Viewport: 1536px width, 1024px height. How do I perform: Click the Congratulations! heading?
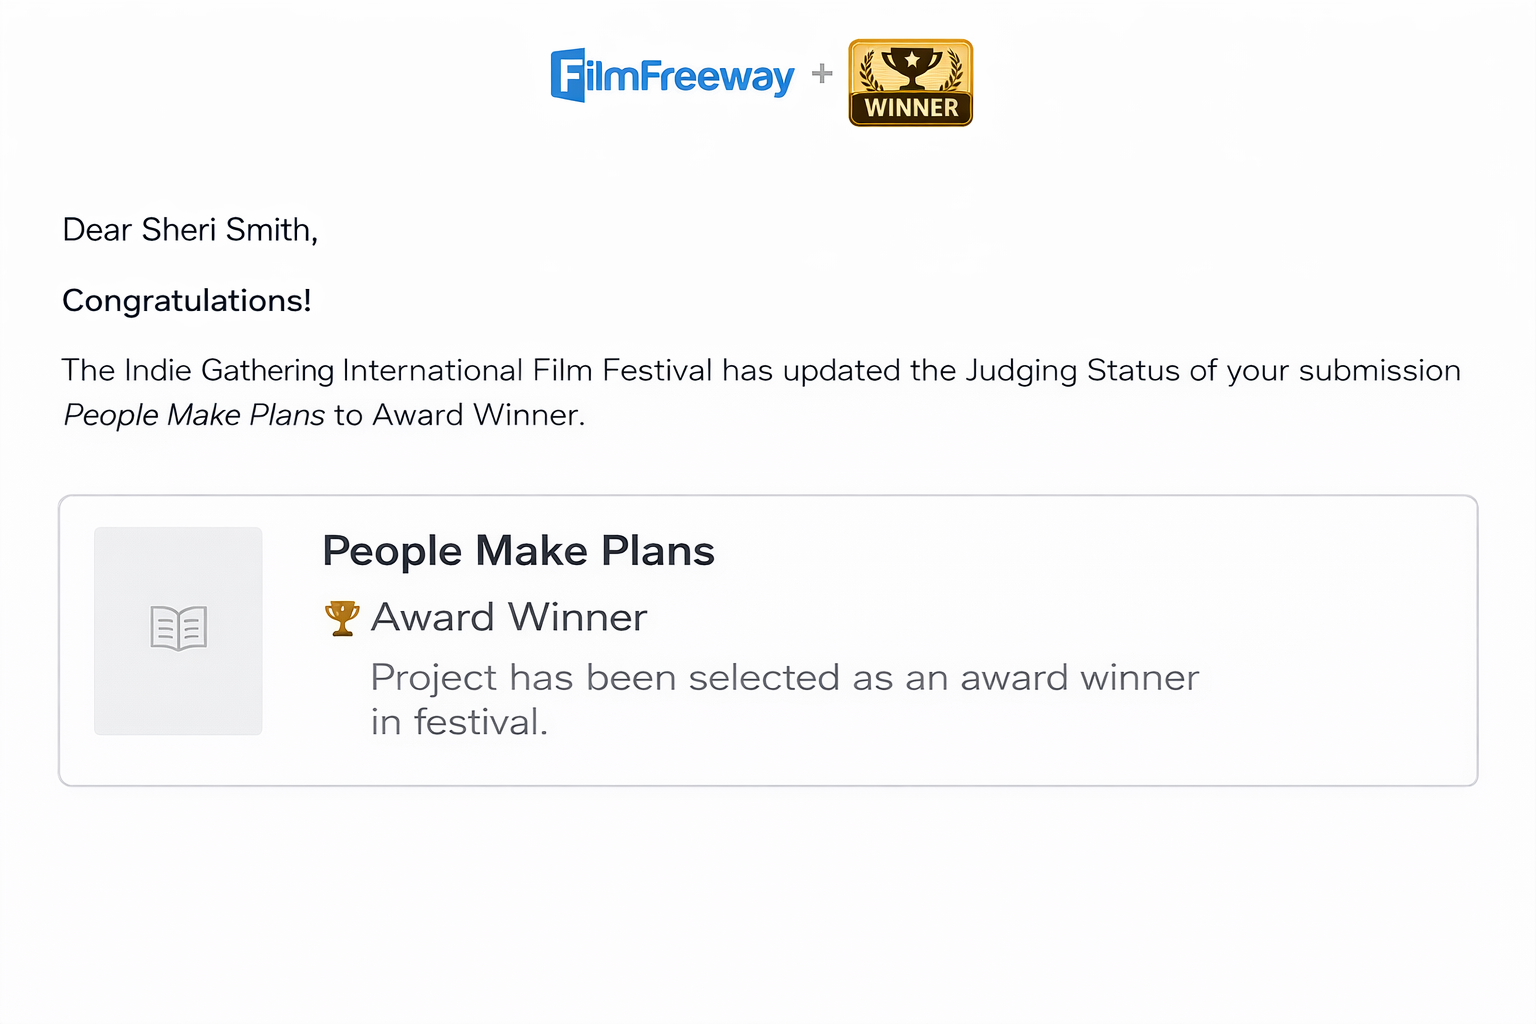(x=187, y=300)
